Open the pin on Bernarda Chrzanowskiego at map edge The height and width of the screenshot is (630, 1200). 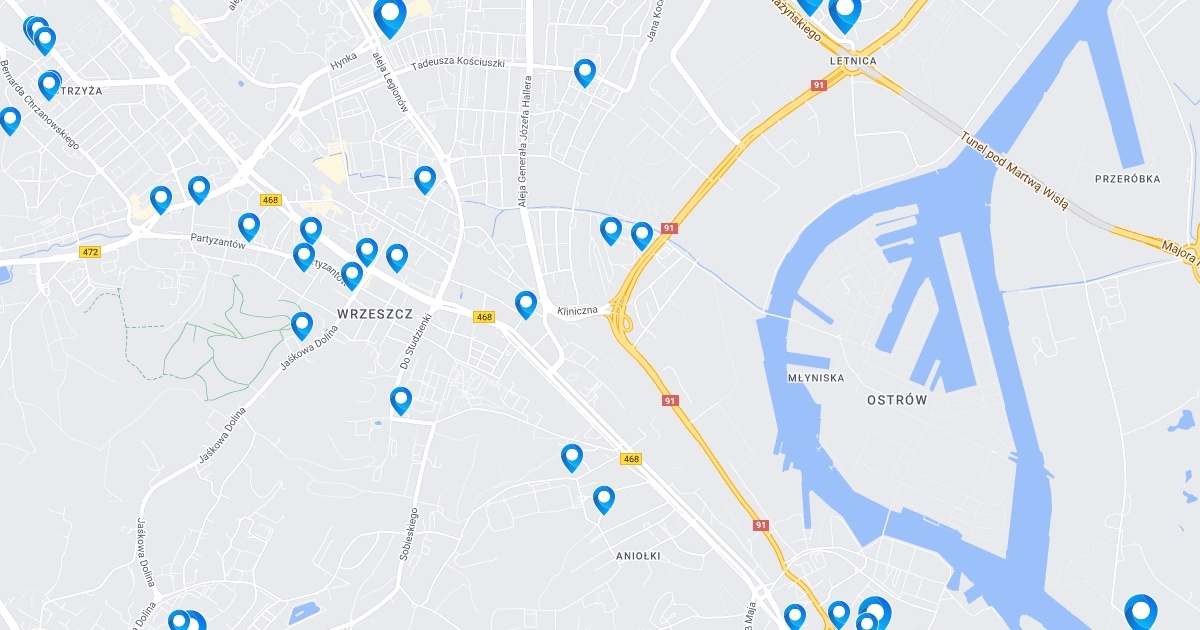point(10,120)
